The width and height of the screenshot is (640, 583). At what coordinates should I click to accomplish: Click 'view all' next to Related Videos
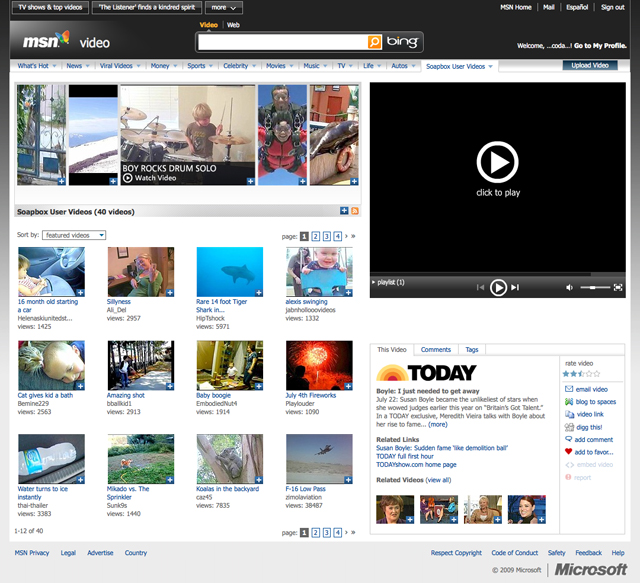(x=438, y=480)
